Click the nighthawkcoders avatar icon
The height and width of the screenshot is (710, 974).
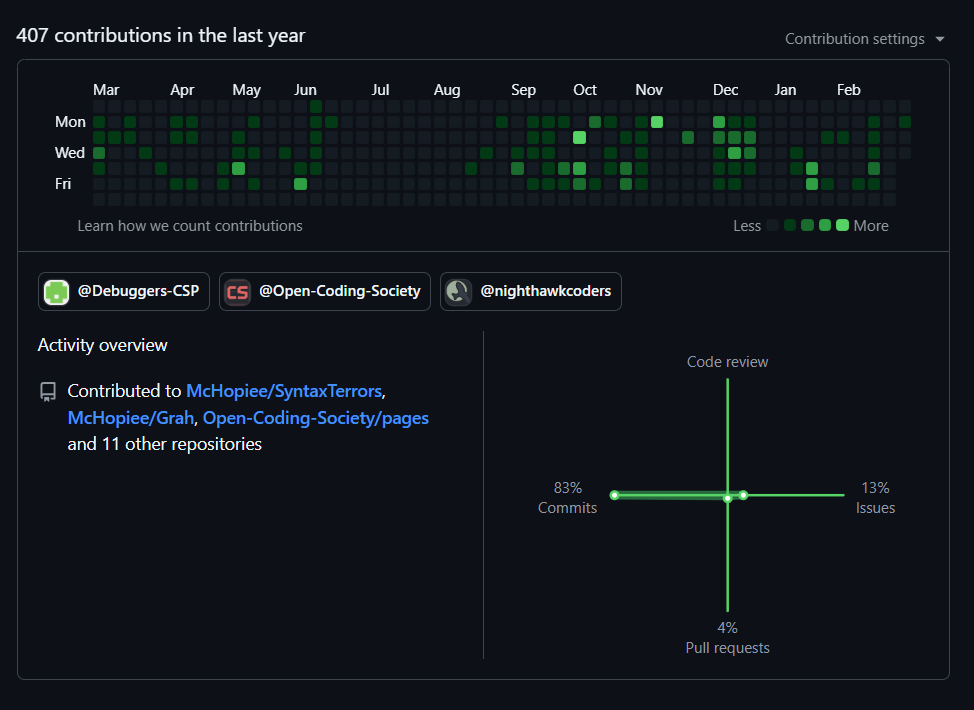[457, 291]
